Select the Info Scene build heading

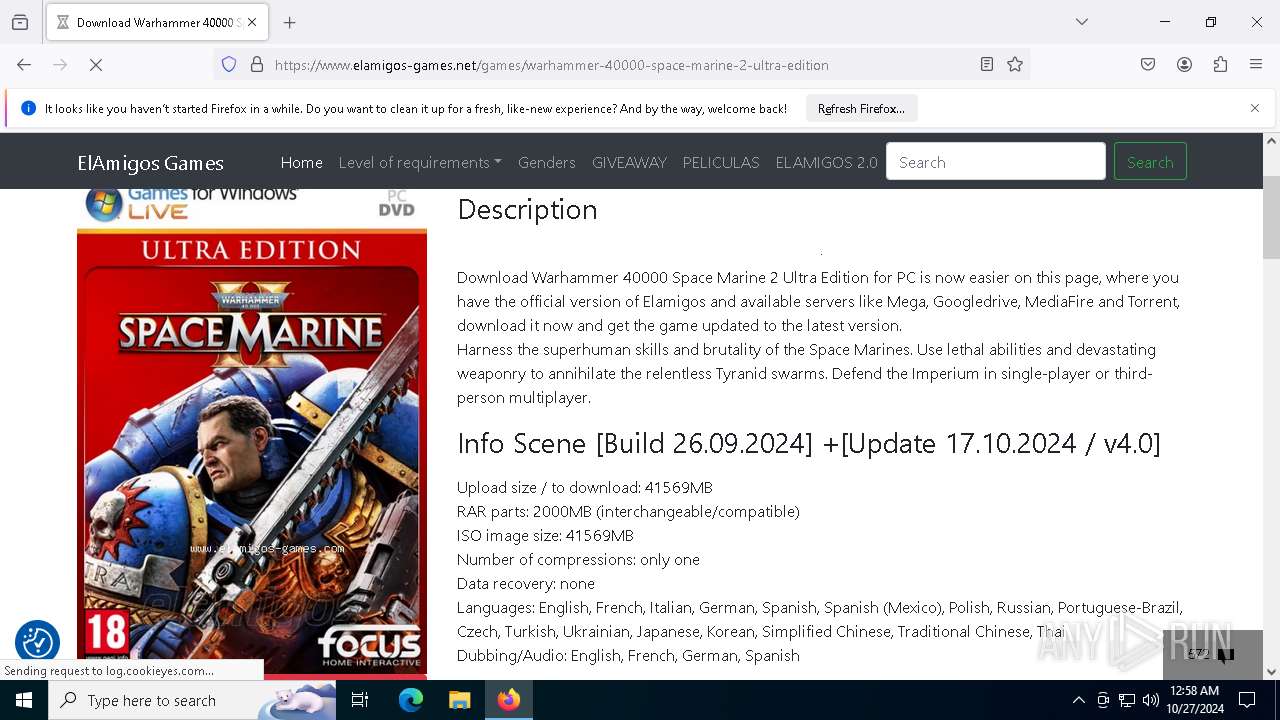click(809, 443)
